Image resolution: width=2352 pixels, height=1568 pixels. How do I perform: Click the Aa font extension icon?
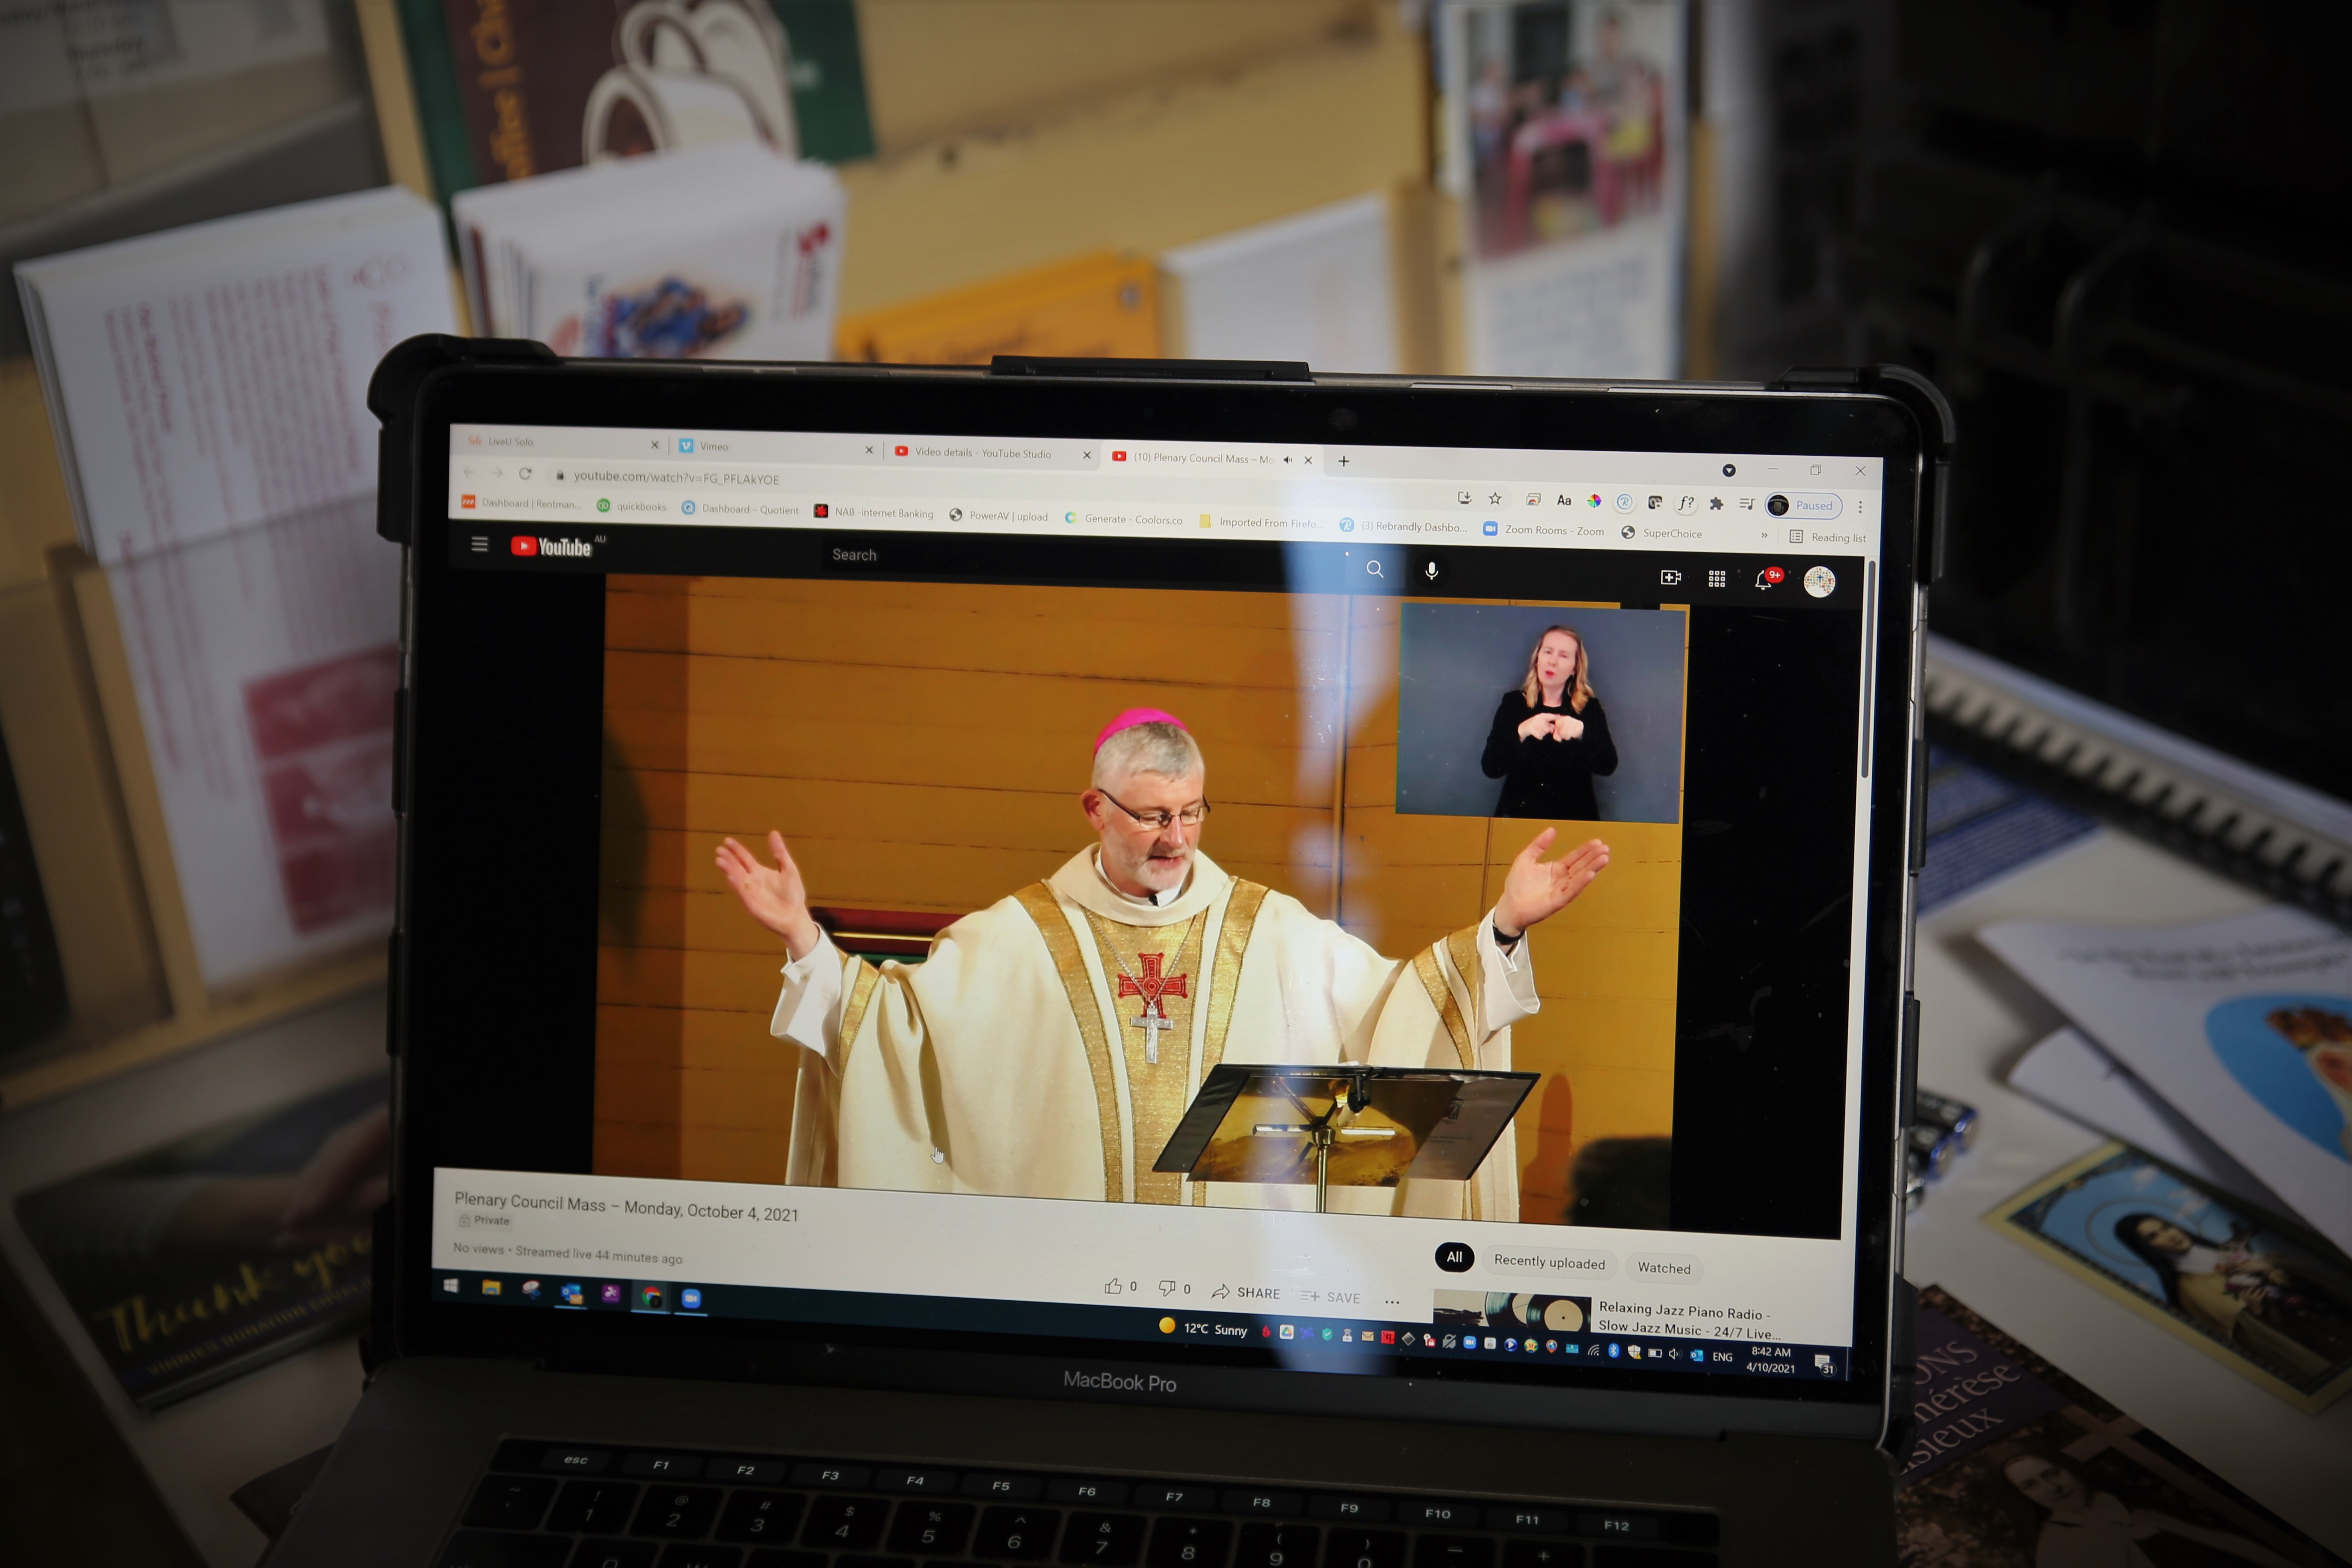pyautogui.click(x=1564, y=500)
